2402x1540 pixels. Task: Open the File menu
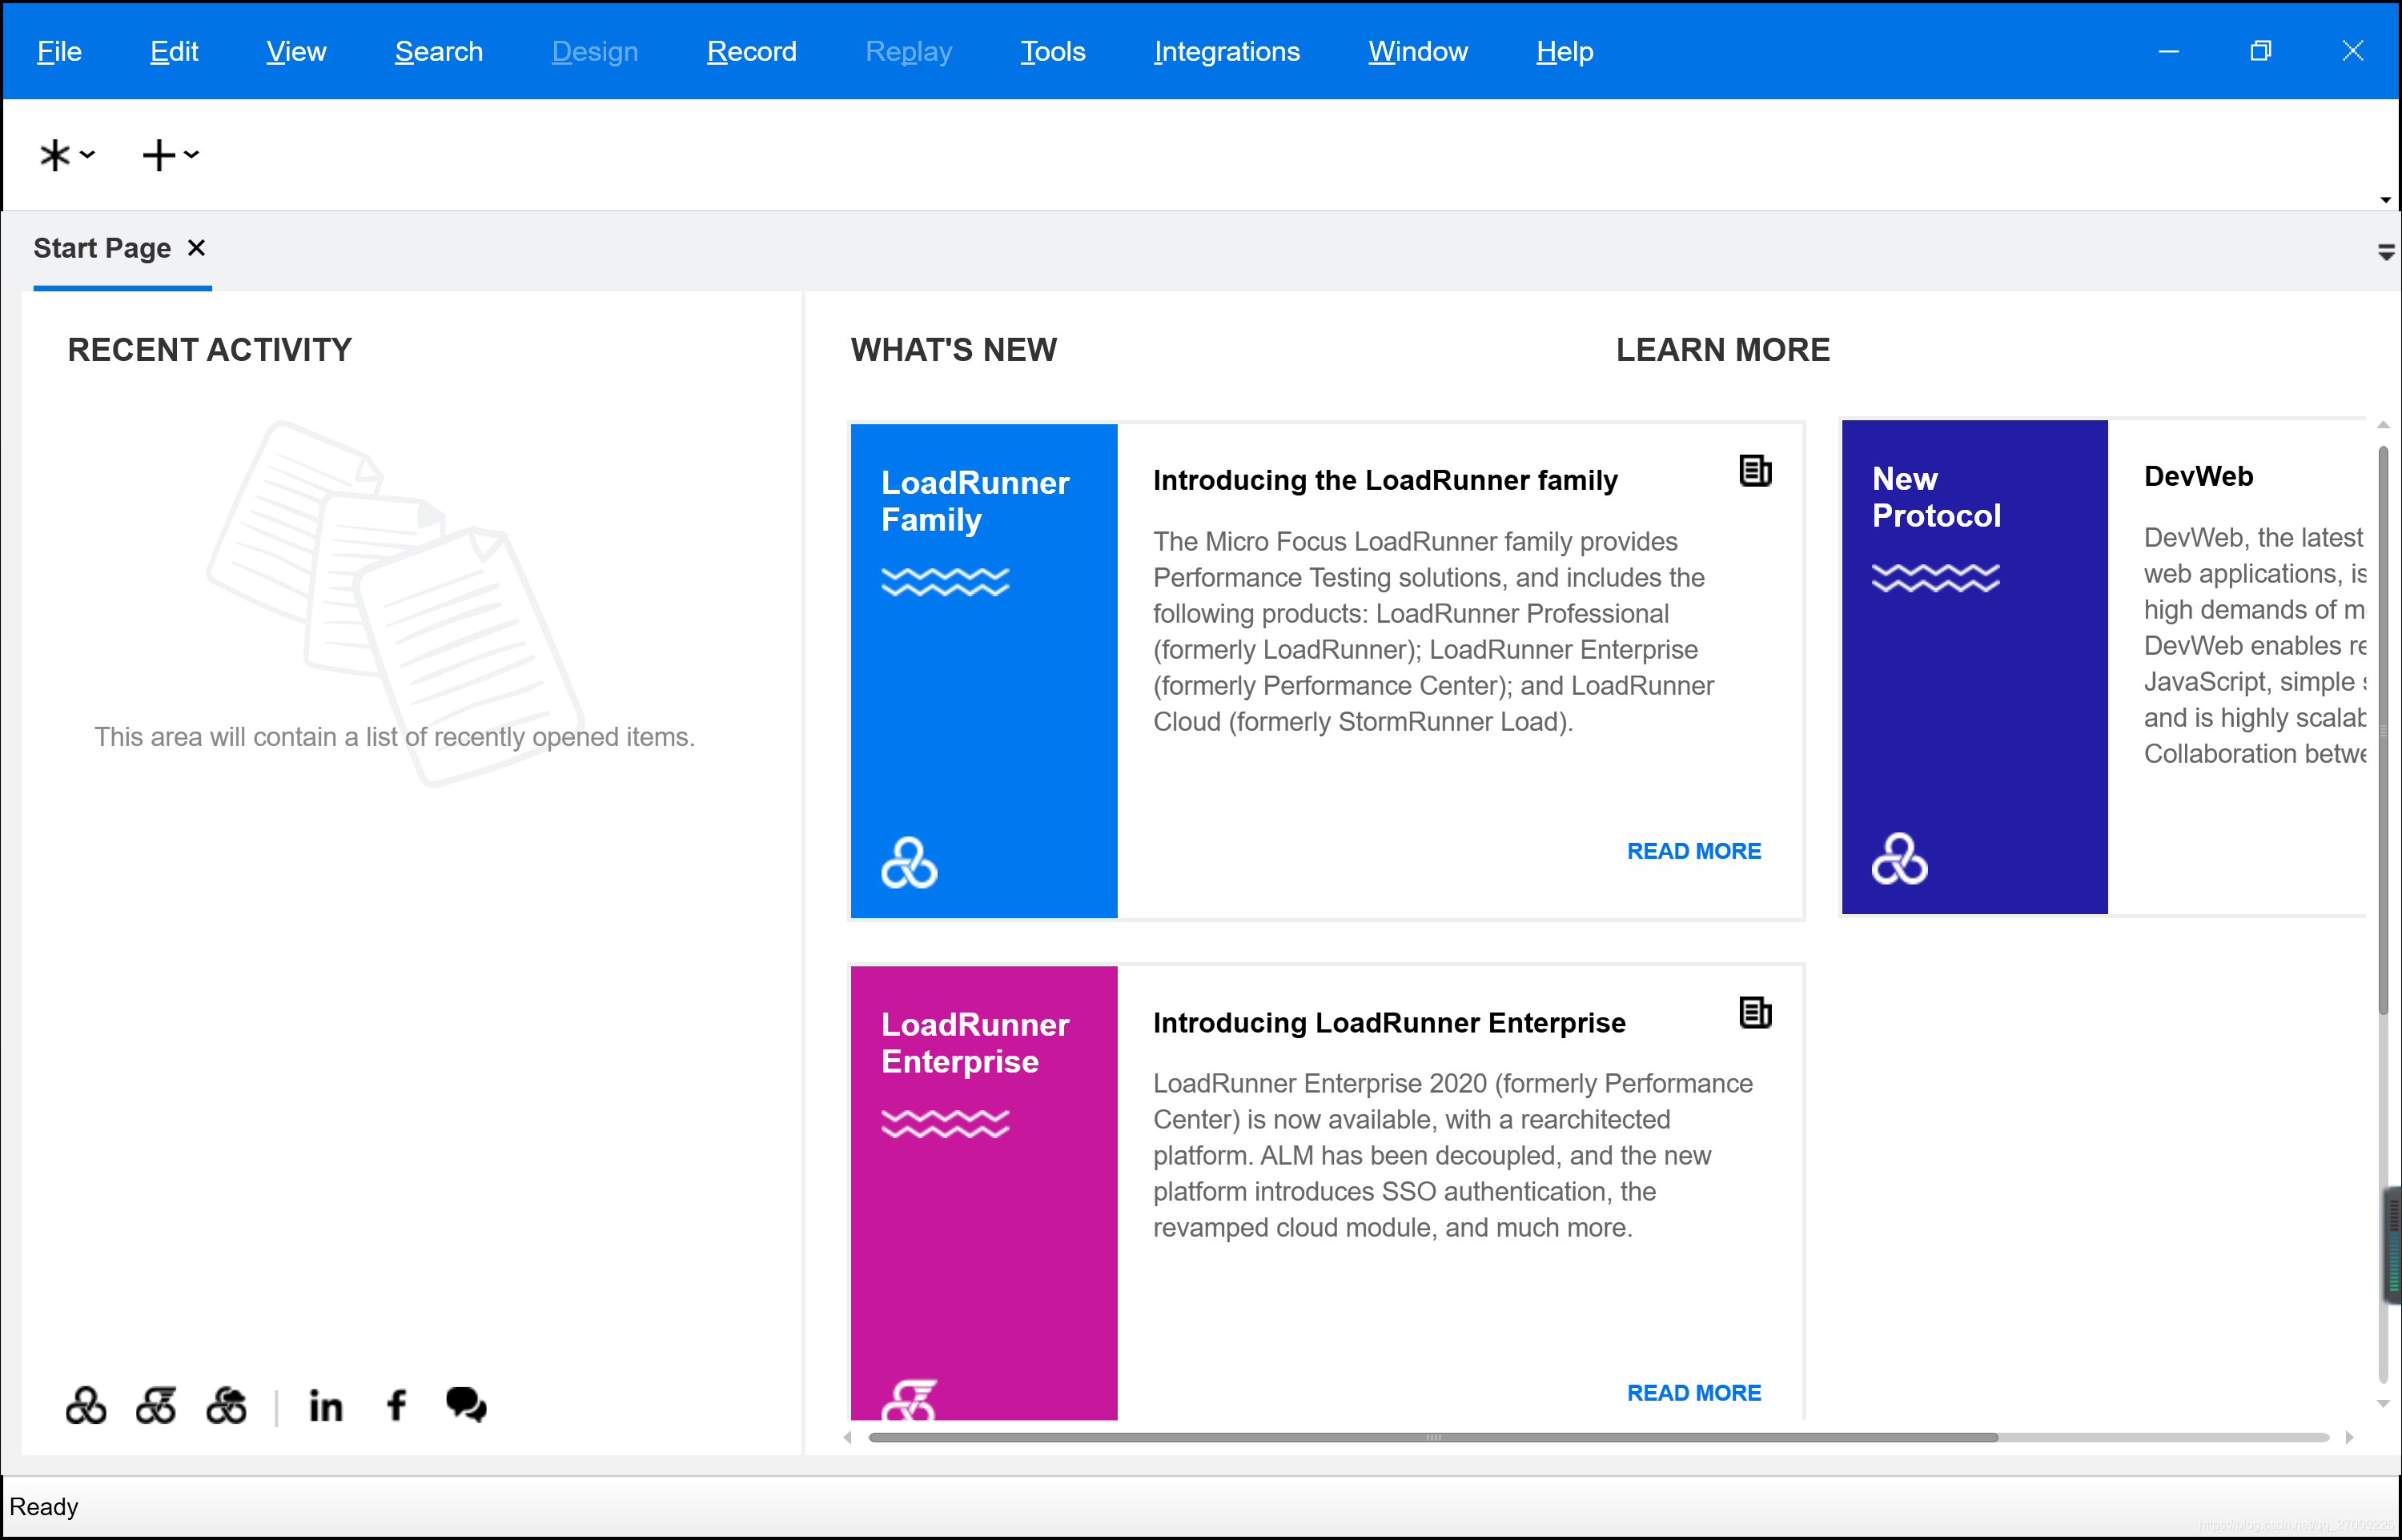(x=59, y=51)
